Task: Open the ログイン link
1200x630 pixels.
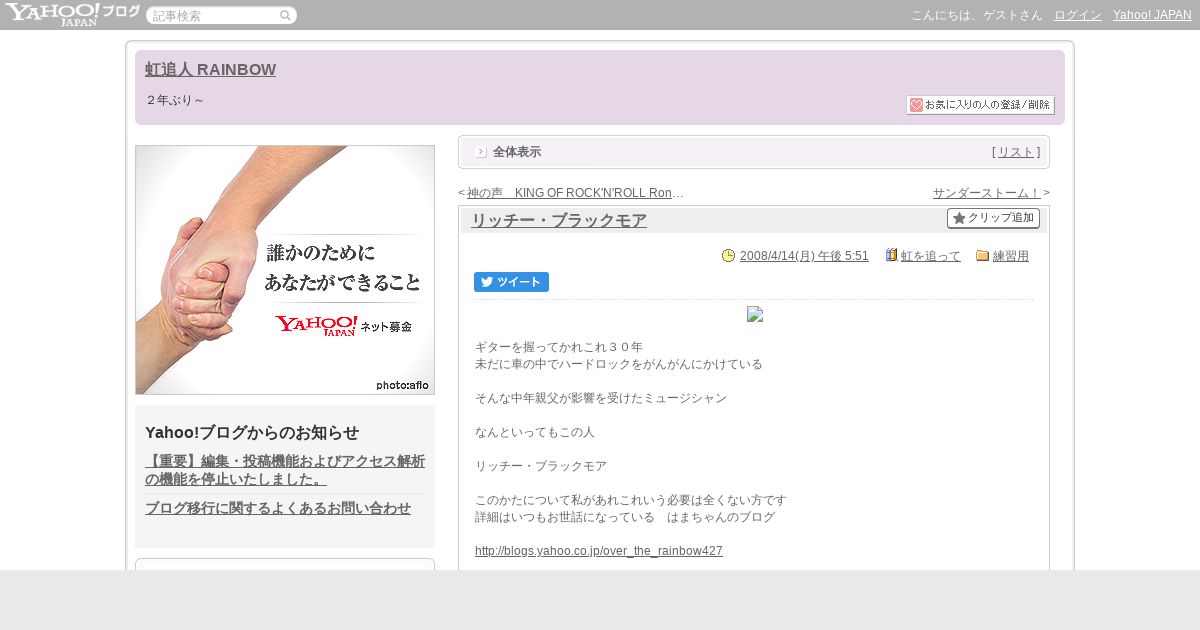Action: pyautogui.click(x=1078, y=15)
